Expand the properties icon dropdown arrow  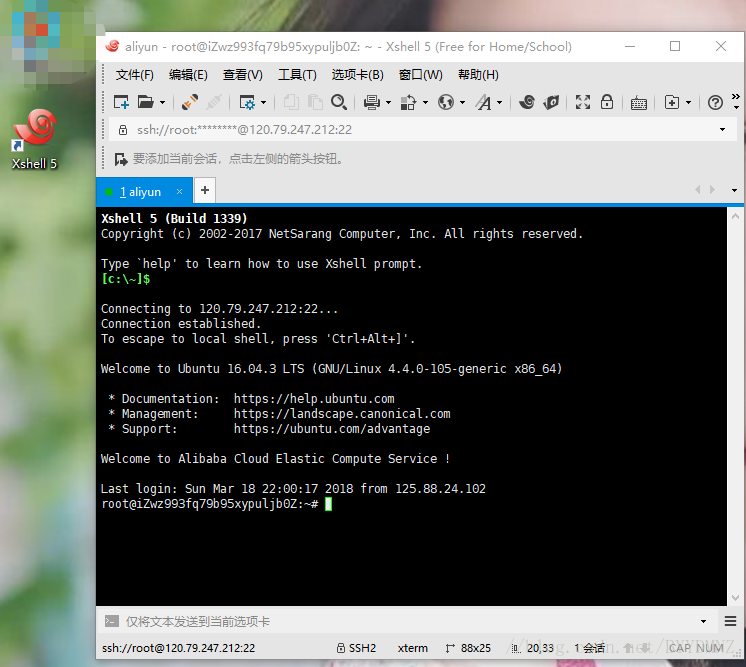[x=264, y=103]
